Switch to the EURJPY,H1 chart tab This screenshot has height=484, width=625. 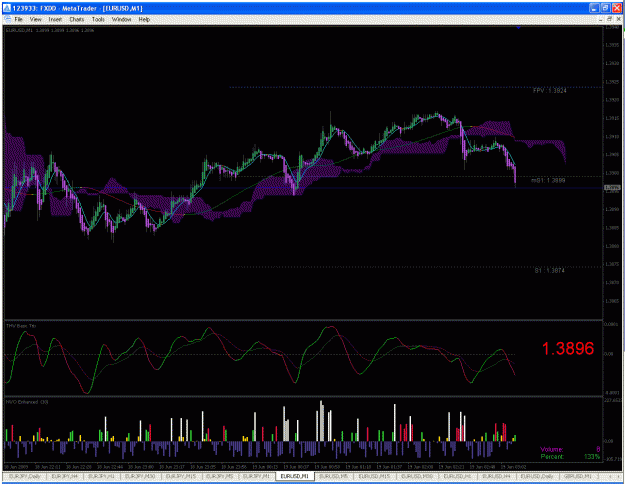coord(101,476)
